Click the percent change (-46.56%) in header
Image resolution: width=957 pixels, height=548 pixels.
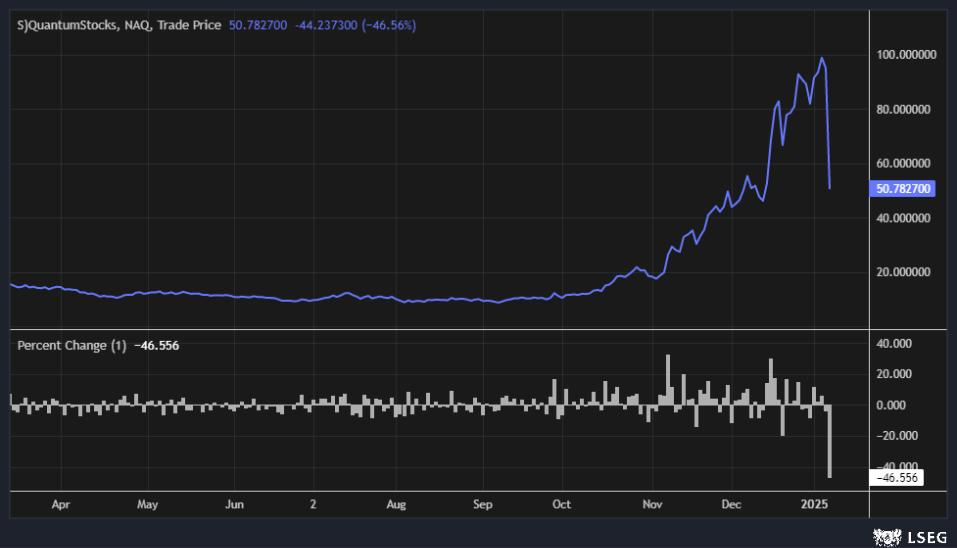pos(389,25)
